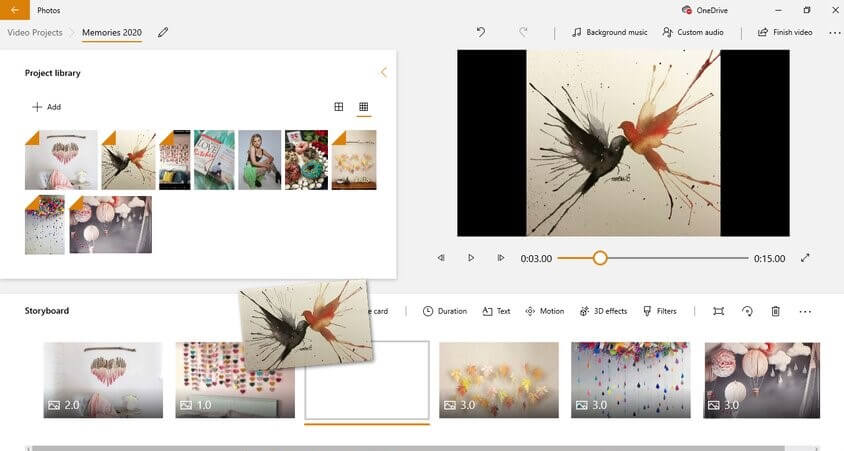Switch library to medium thumbnail view
The height and width of the screenshot is (451, 844).
[339, 107]
